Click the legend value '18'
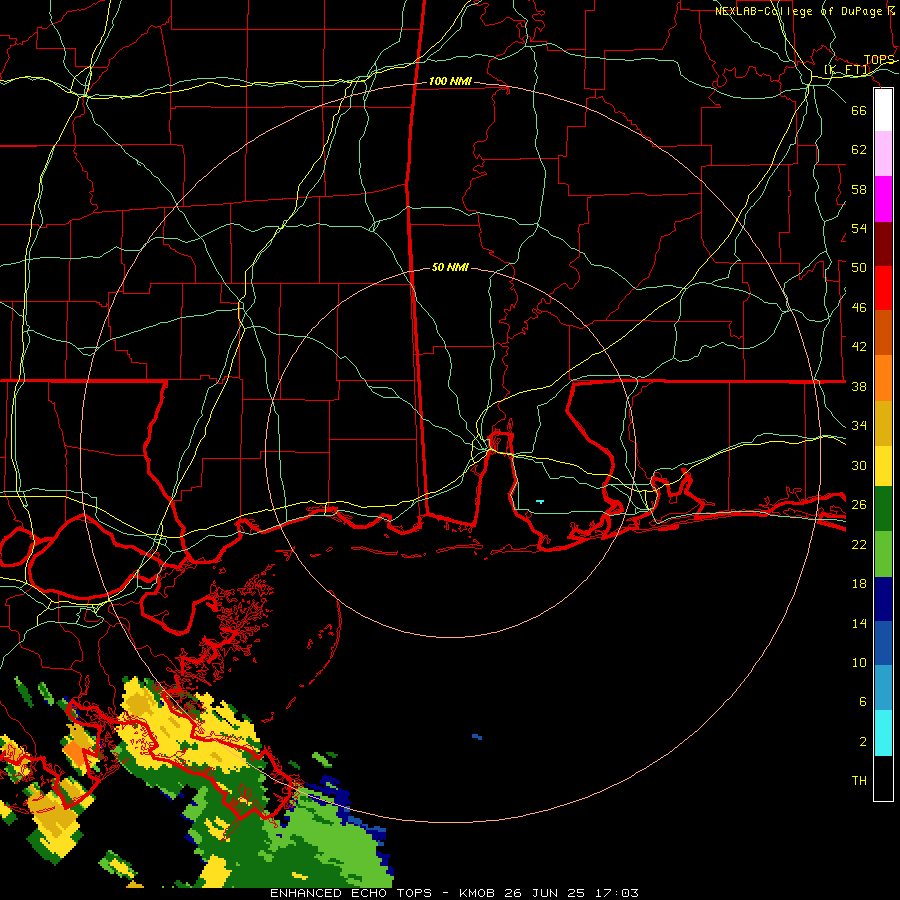The image size is (900, 900). tap(859, 584)
